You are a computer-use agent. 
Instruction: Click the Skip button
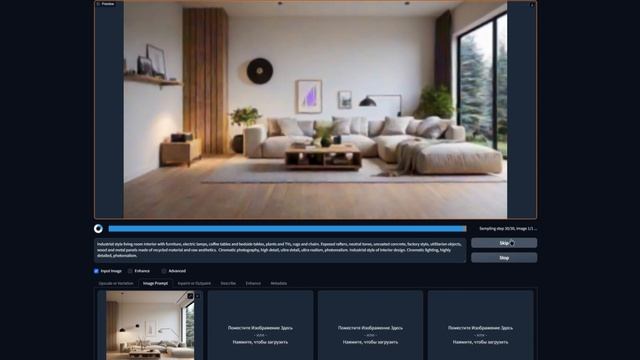pyautogui.click(x=504, y=243)
